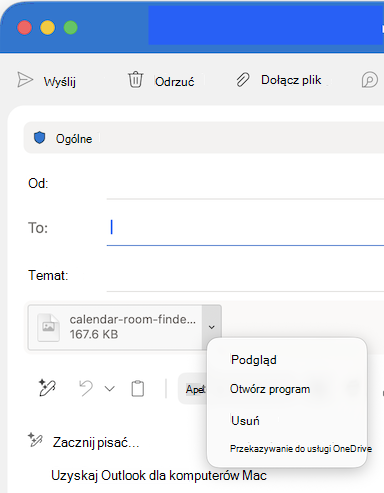
Task: Click the green zoom window button
Action: [x=71, y=28]
